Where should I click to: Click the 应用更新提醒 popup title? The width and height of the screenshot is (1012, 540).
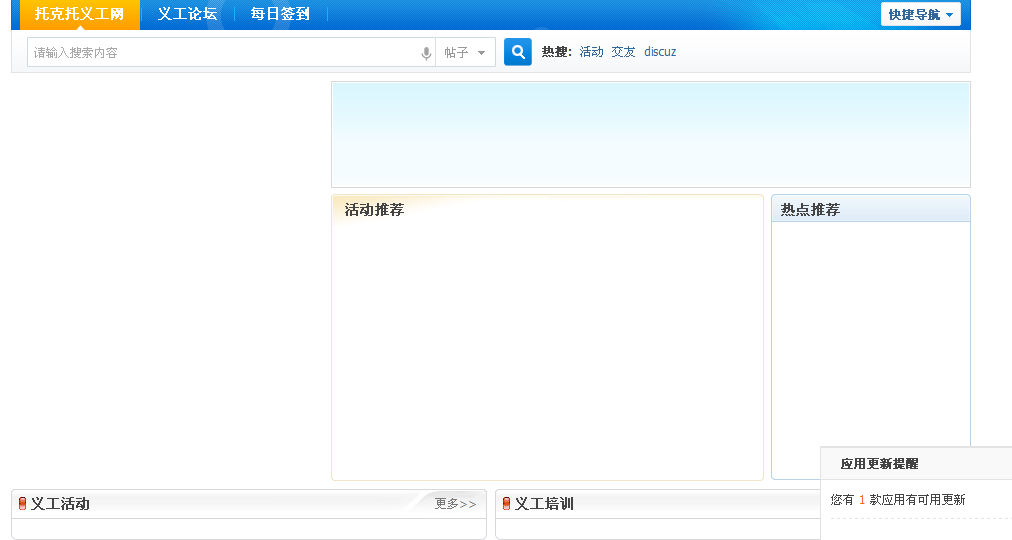pyautogui.click(x=879, y=464)
